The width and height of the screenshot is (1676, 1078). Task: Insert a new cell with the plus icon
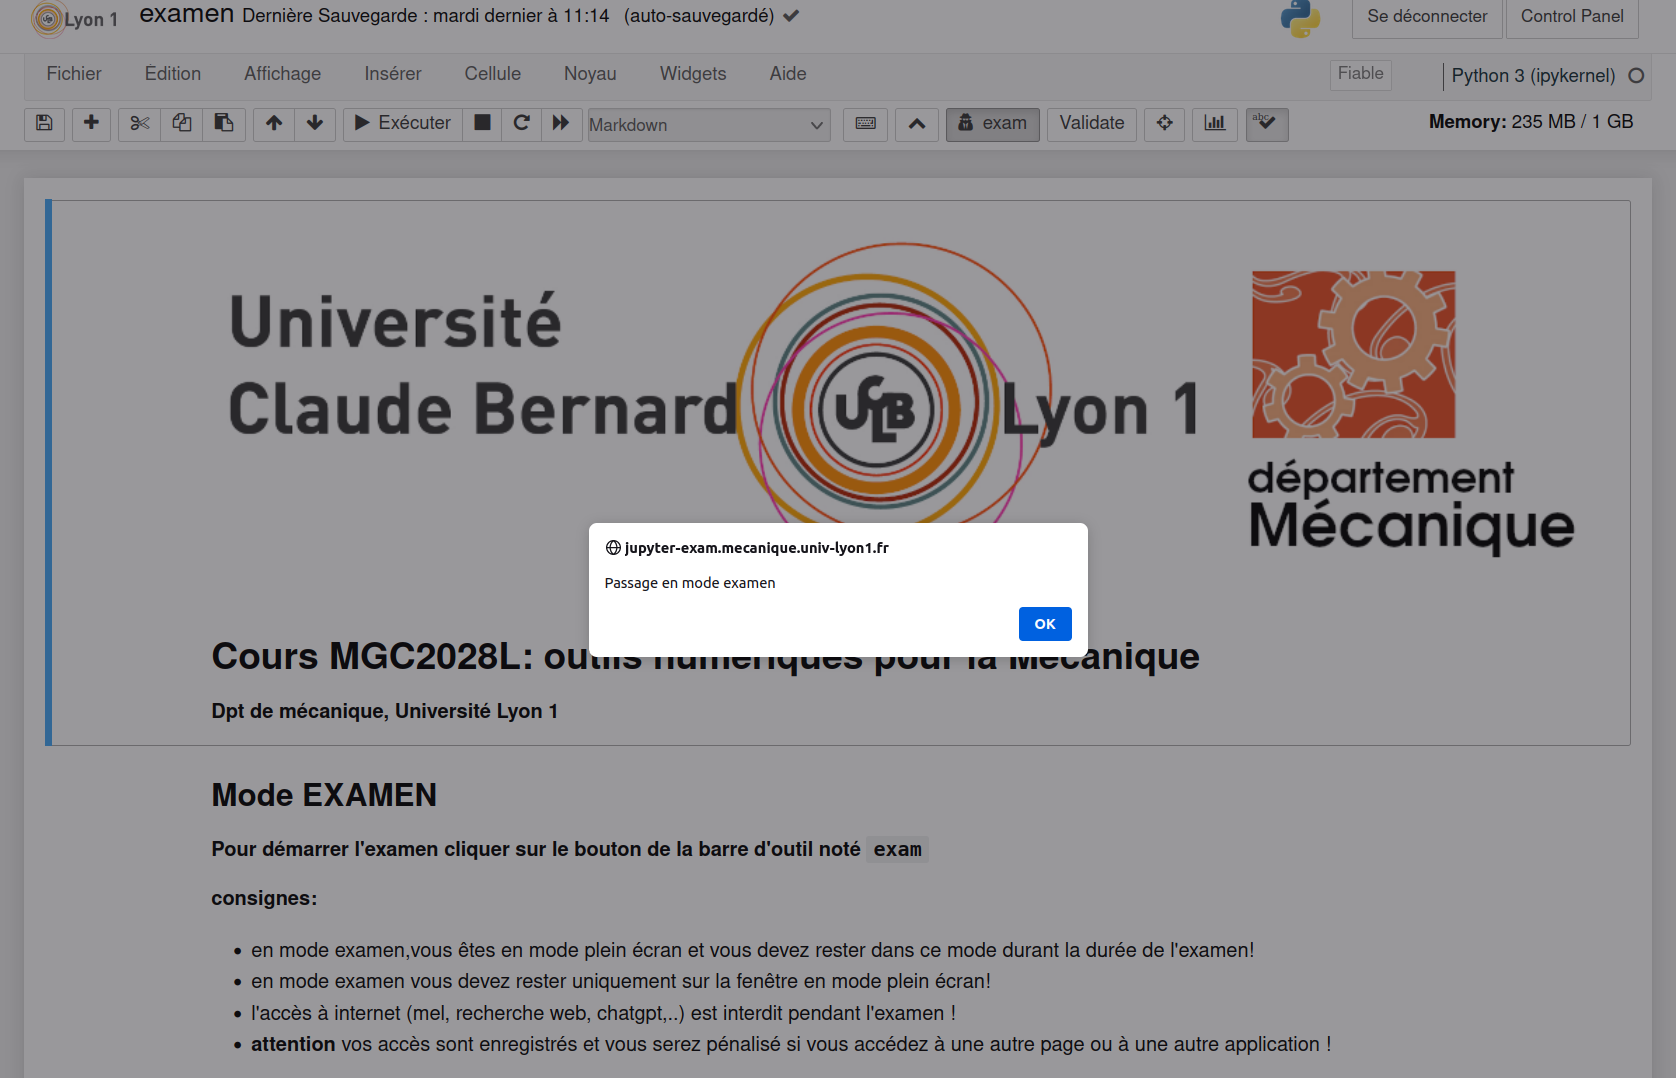point(91,123)
